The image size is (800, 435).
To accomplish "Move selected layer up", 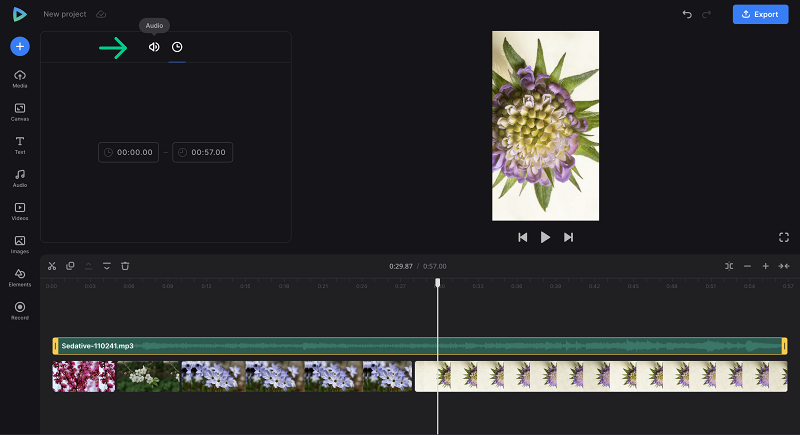I will coord(88,266).
